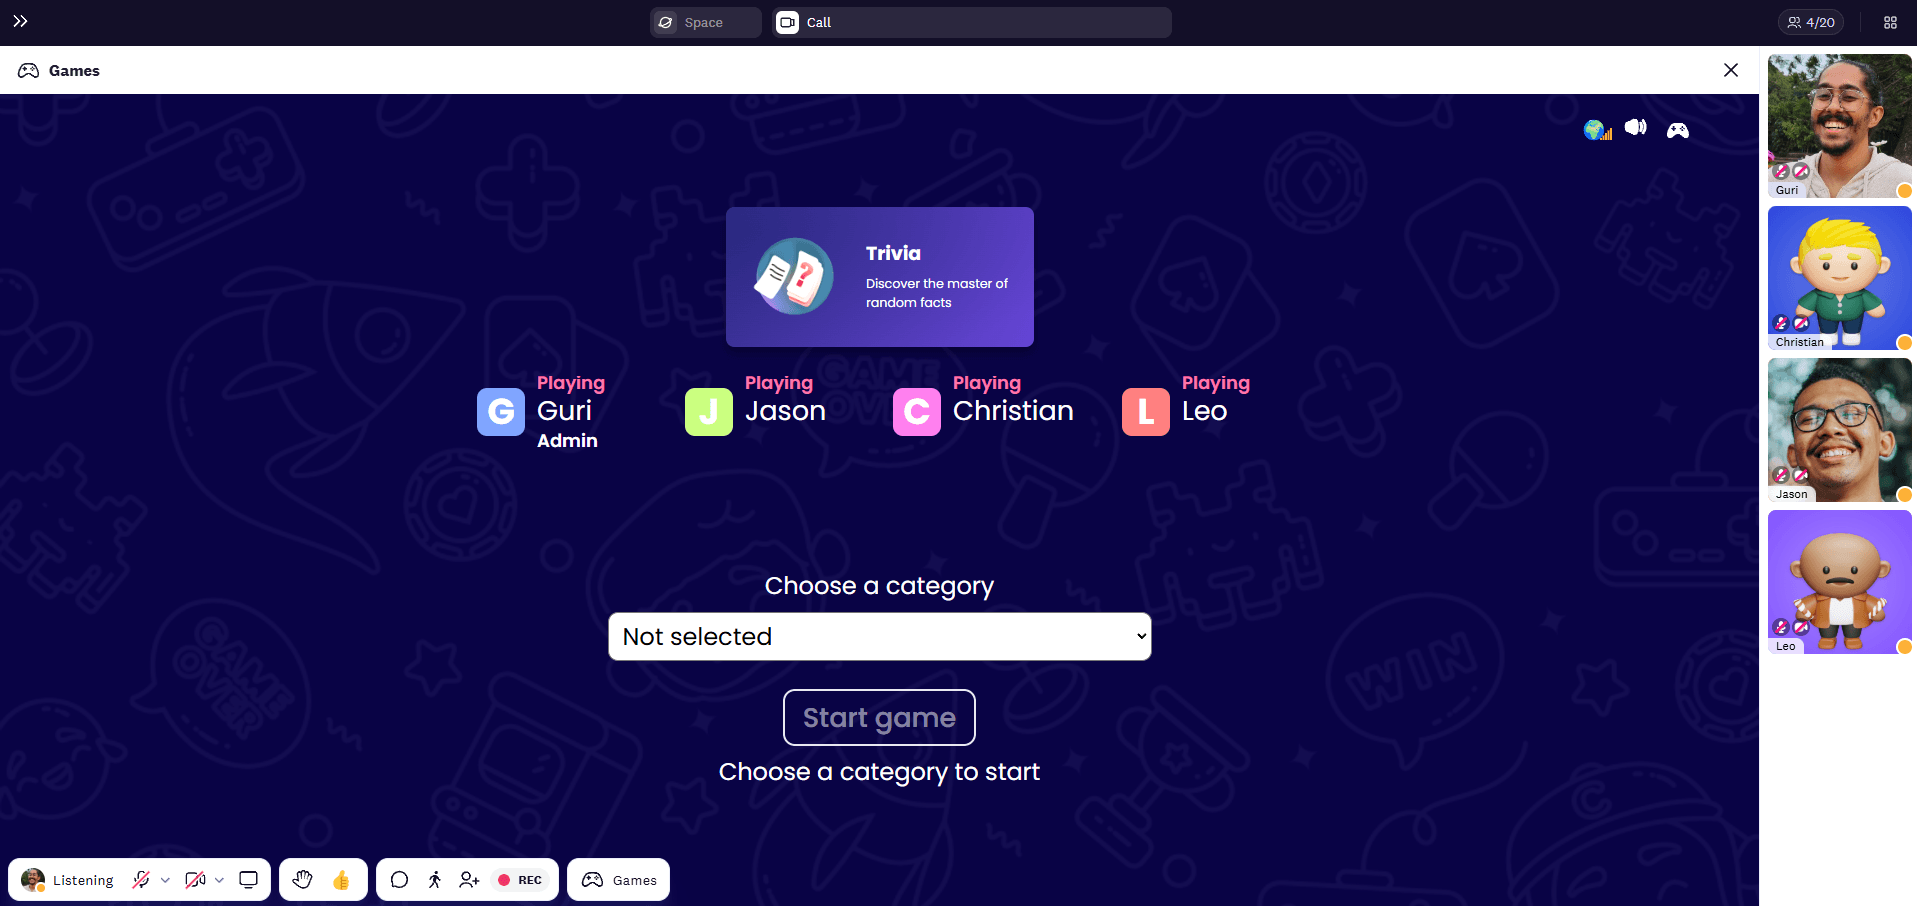Screen dimensions: 1917x906
Task: Click the invite people icon
Action: [x=469, y=880]
